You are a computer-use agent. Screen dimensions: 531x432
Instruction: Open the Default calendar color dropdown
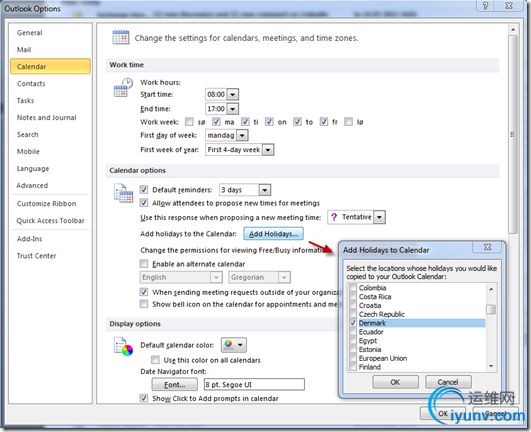click(234, 345)
